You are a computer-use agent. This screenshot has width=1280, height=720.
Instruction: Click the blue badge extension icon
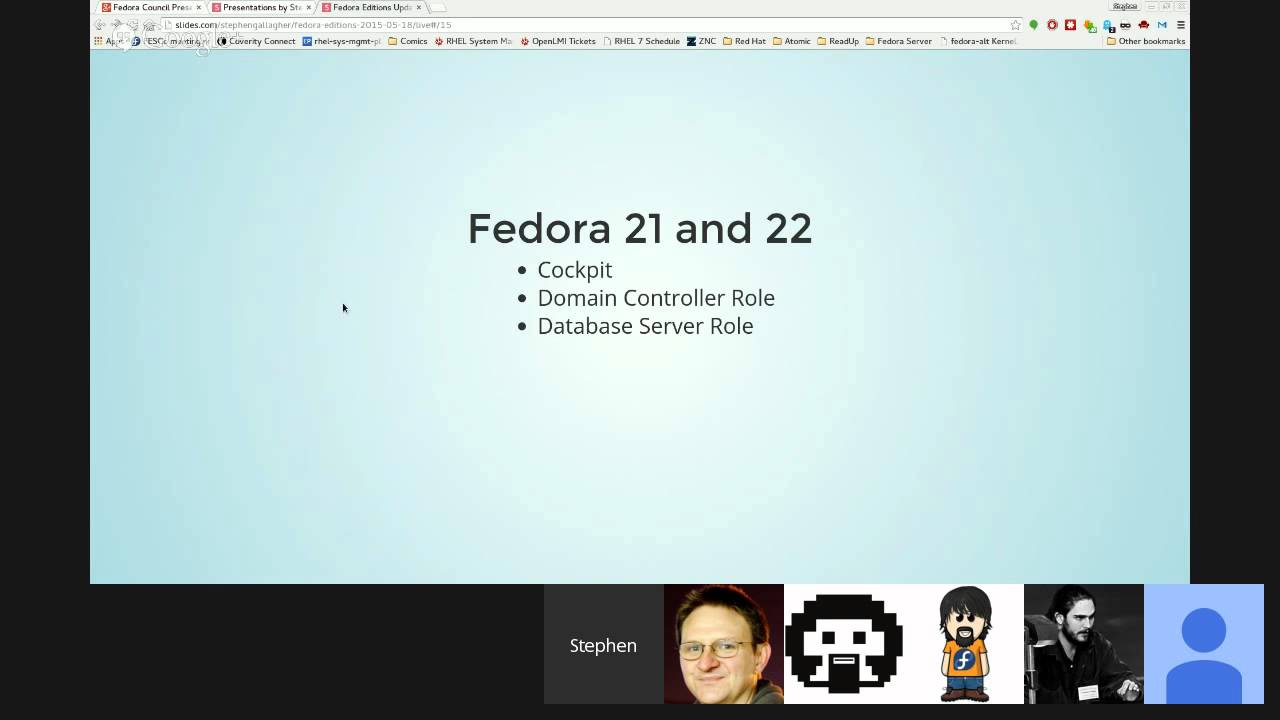point(1108,26)
